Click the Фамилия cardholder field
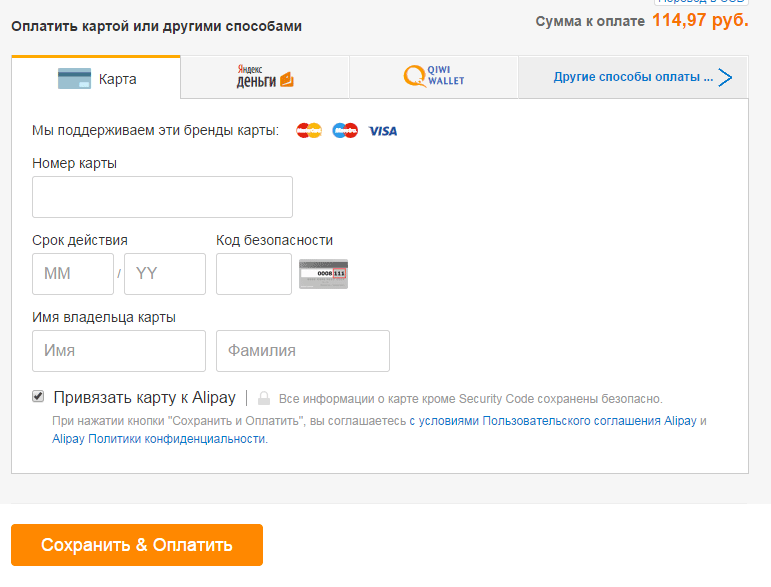771x587 pixels. tap(303, 351)
